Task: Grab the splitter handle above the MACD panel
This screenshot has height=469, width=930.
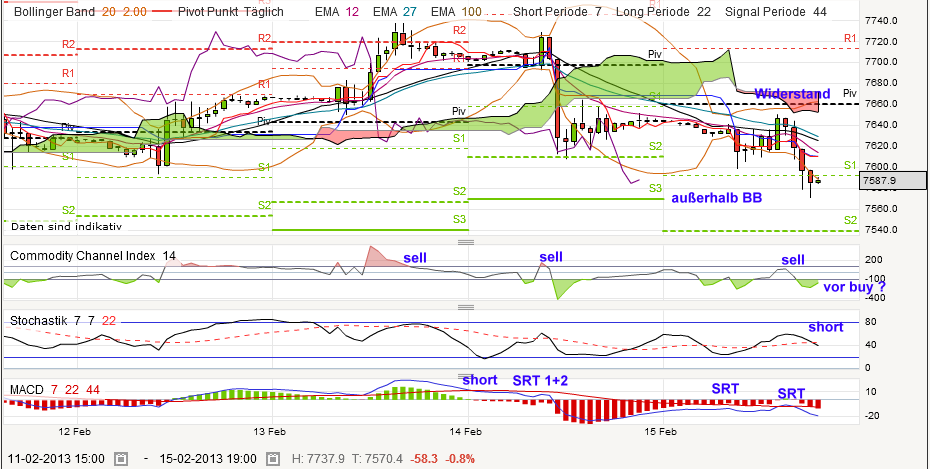Action: pyautogui.click(x=466, y=376)
